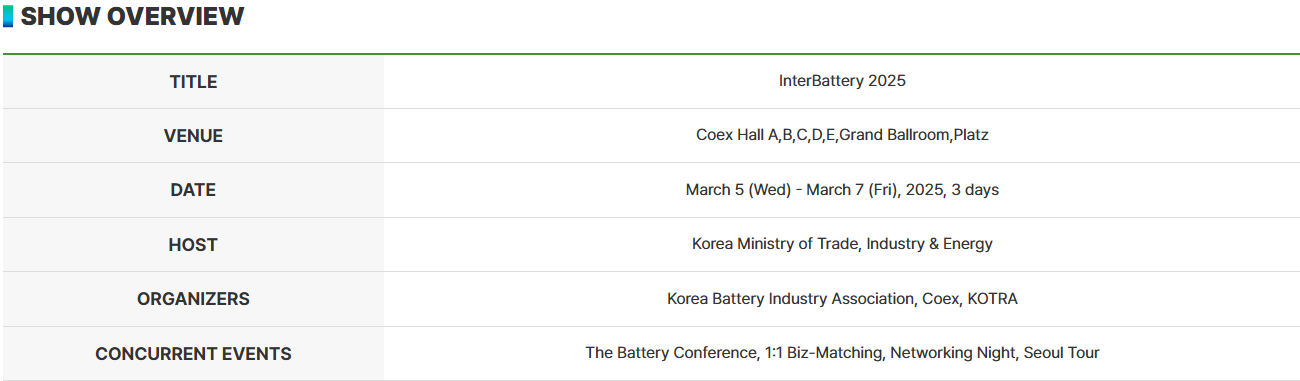
Task: Click Grand Ballroom in the venue row
Action: (894, 135)
